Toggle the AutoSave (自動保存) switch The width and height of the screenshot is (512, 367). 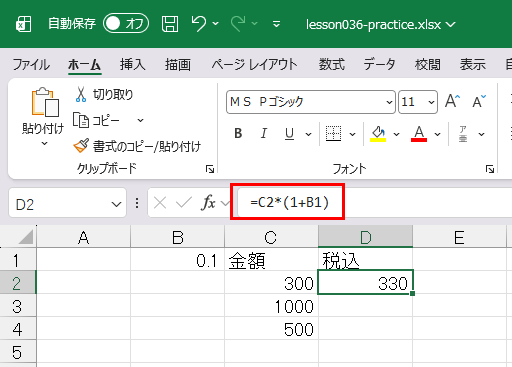(126, 23)
